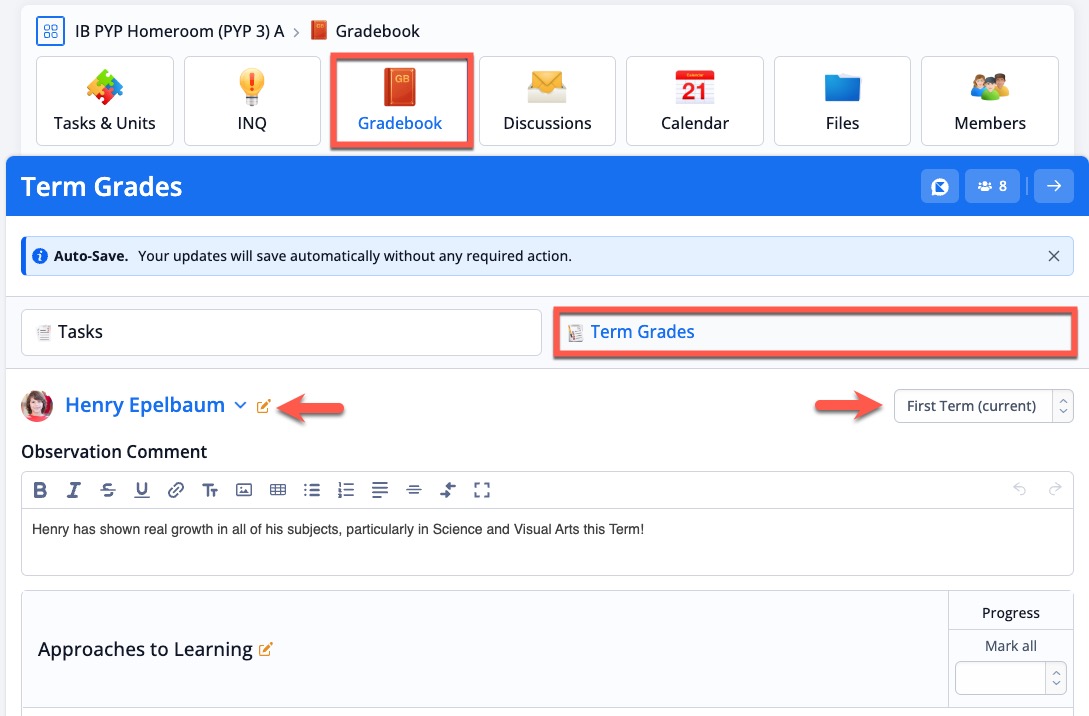Open the student selector next to Henry Epelbaum
Image resolution: width=1089 pixels, height=716 pixels.
[x=240, y=406]
